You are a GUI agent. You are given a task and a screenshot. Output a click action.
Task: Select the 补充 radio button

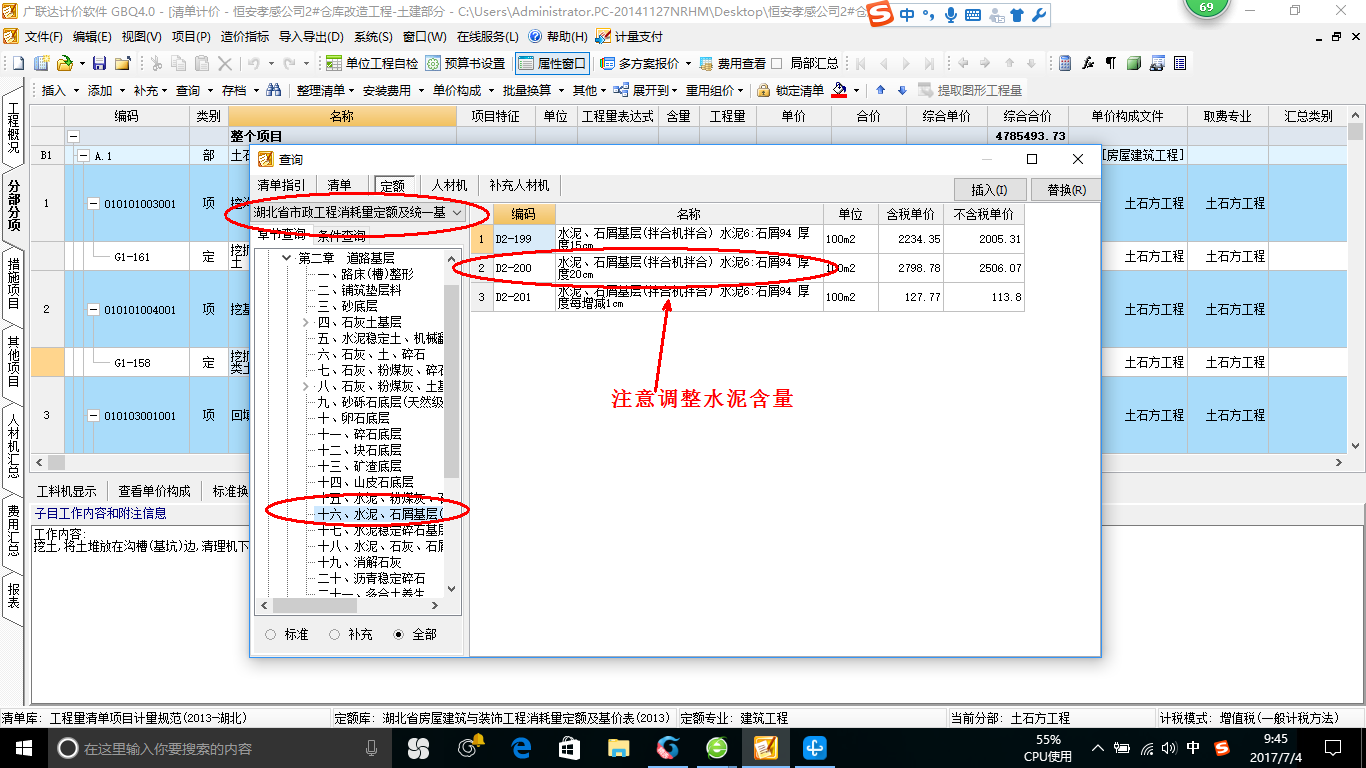[x=335, y=634]
